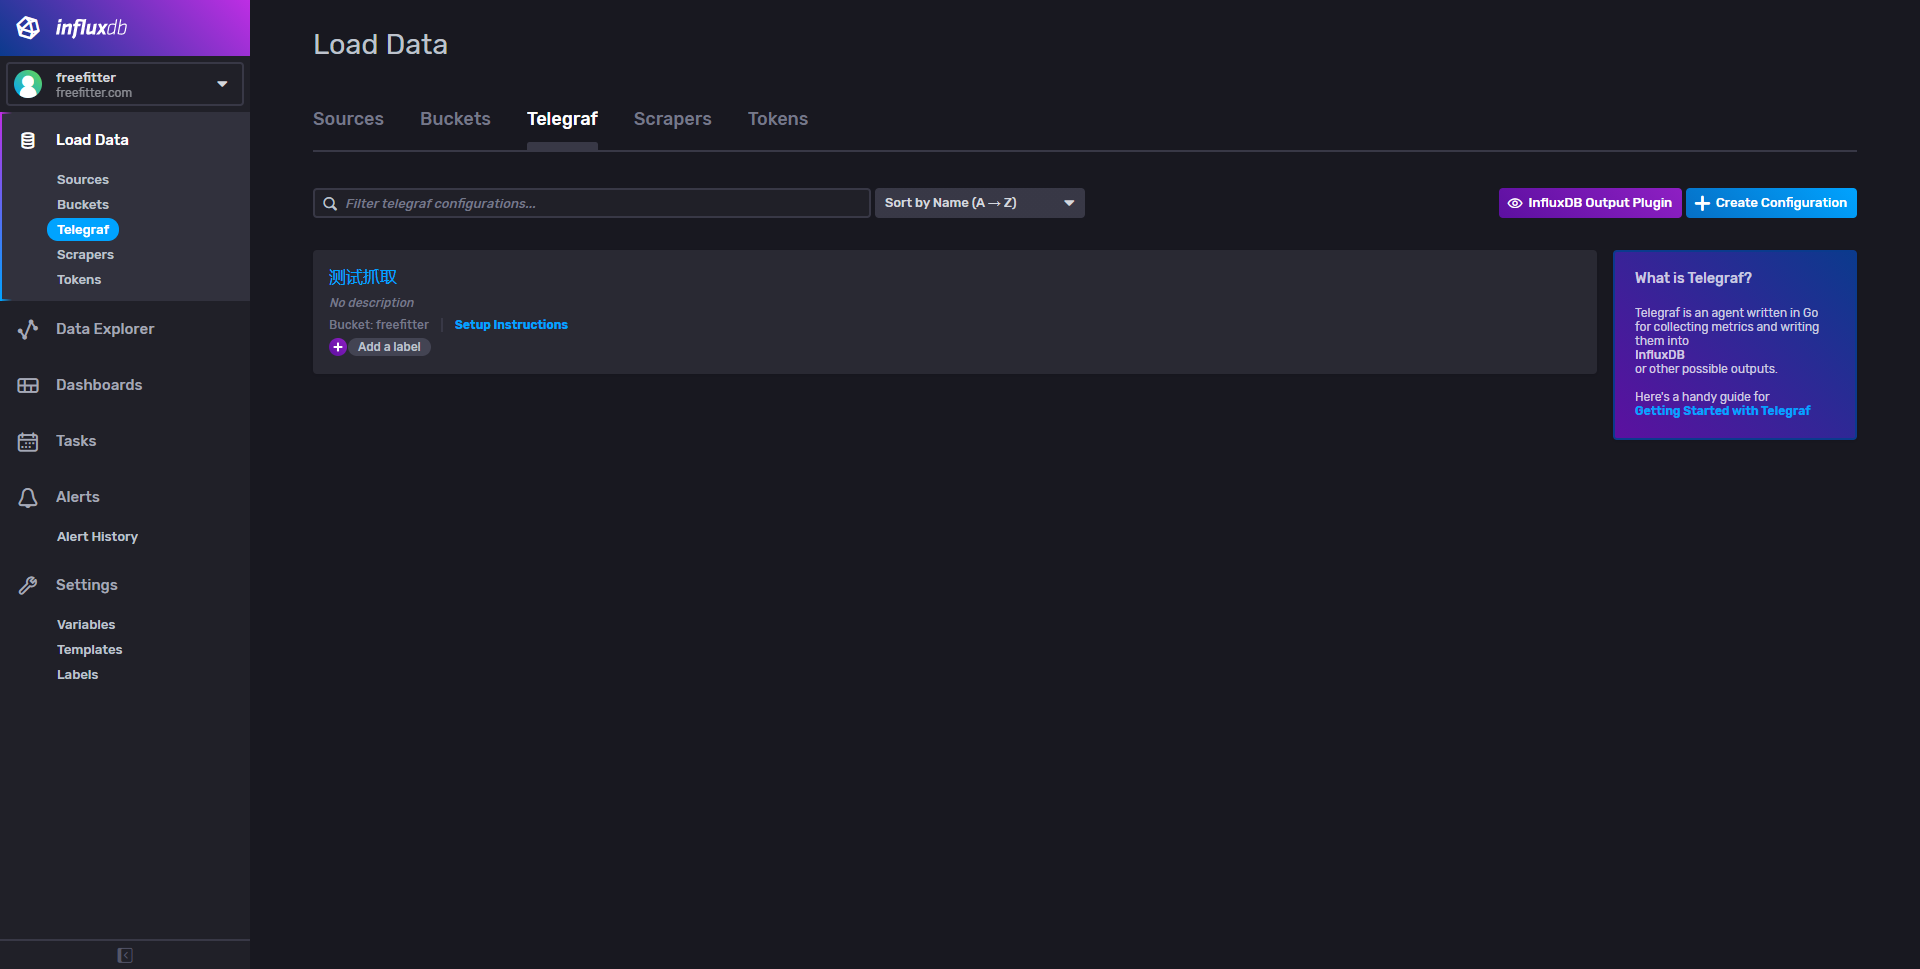1920x969 pixels.
Task: Click the InfluxDB logo icon
Action: (x=28, y=28)
